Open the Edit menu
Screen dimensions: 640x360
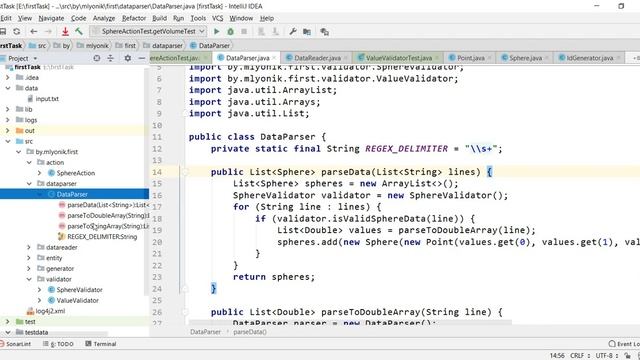[x=6, y=18]
